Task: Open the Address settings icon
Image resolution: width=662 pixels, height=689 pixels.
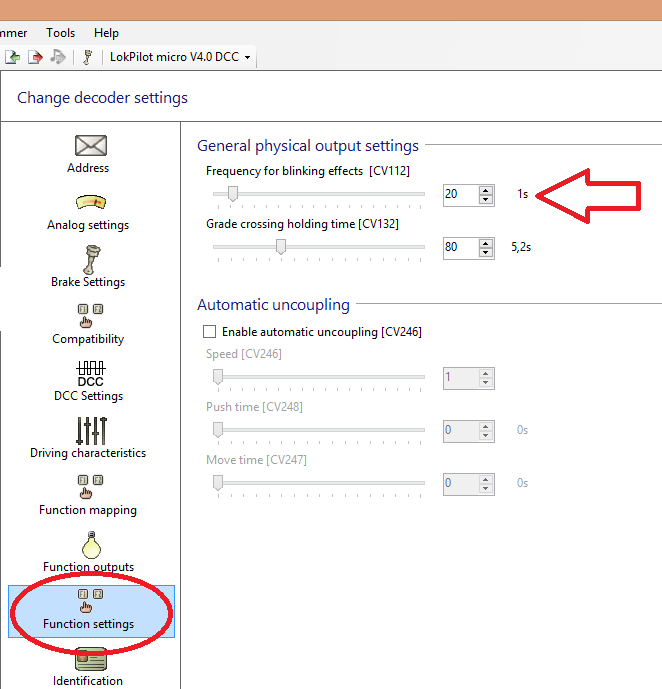Action: click(x=90, y=145)
